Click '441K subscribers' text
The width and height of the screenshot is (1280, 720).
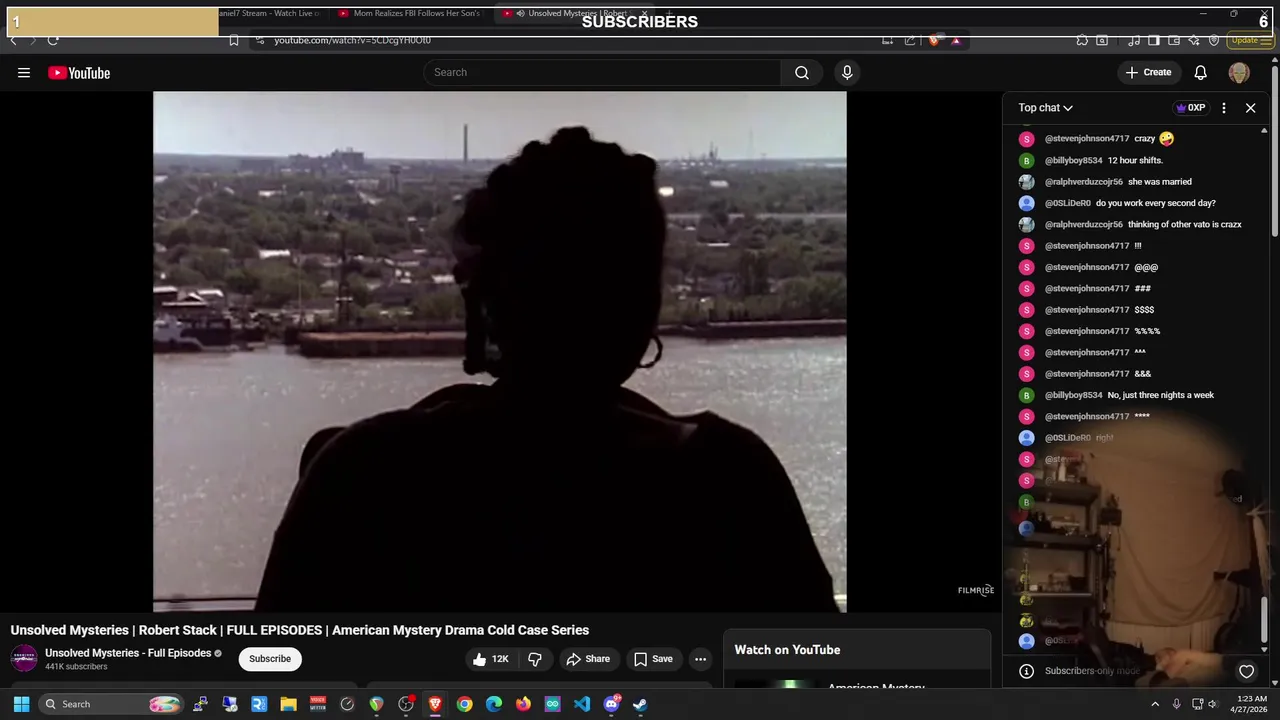(x=76, y=667)
